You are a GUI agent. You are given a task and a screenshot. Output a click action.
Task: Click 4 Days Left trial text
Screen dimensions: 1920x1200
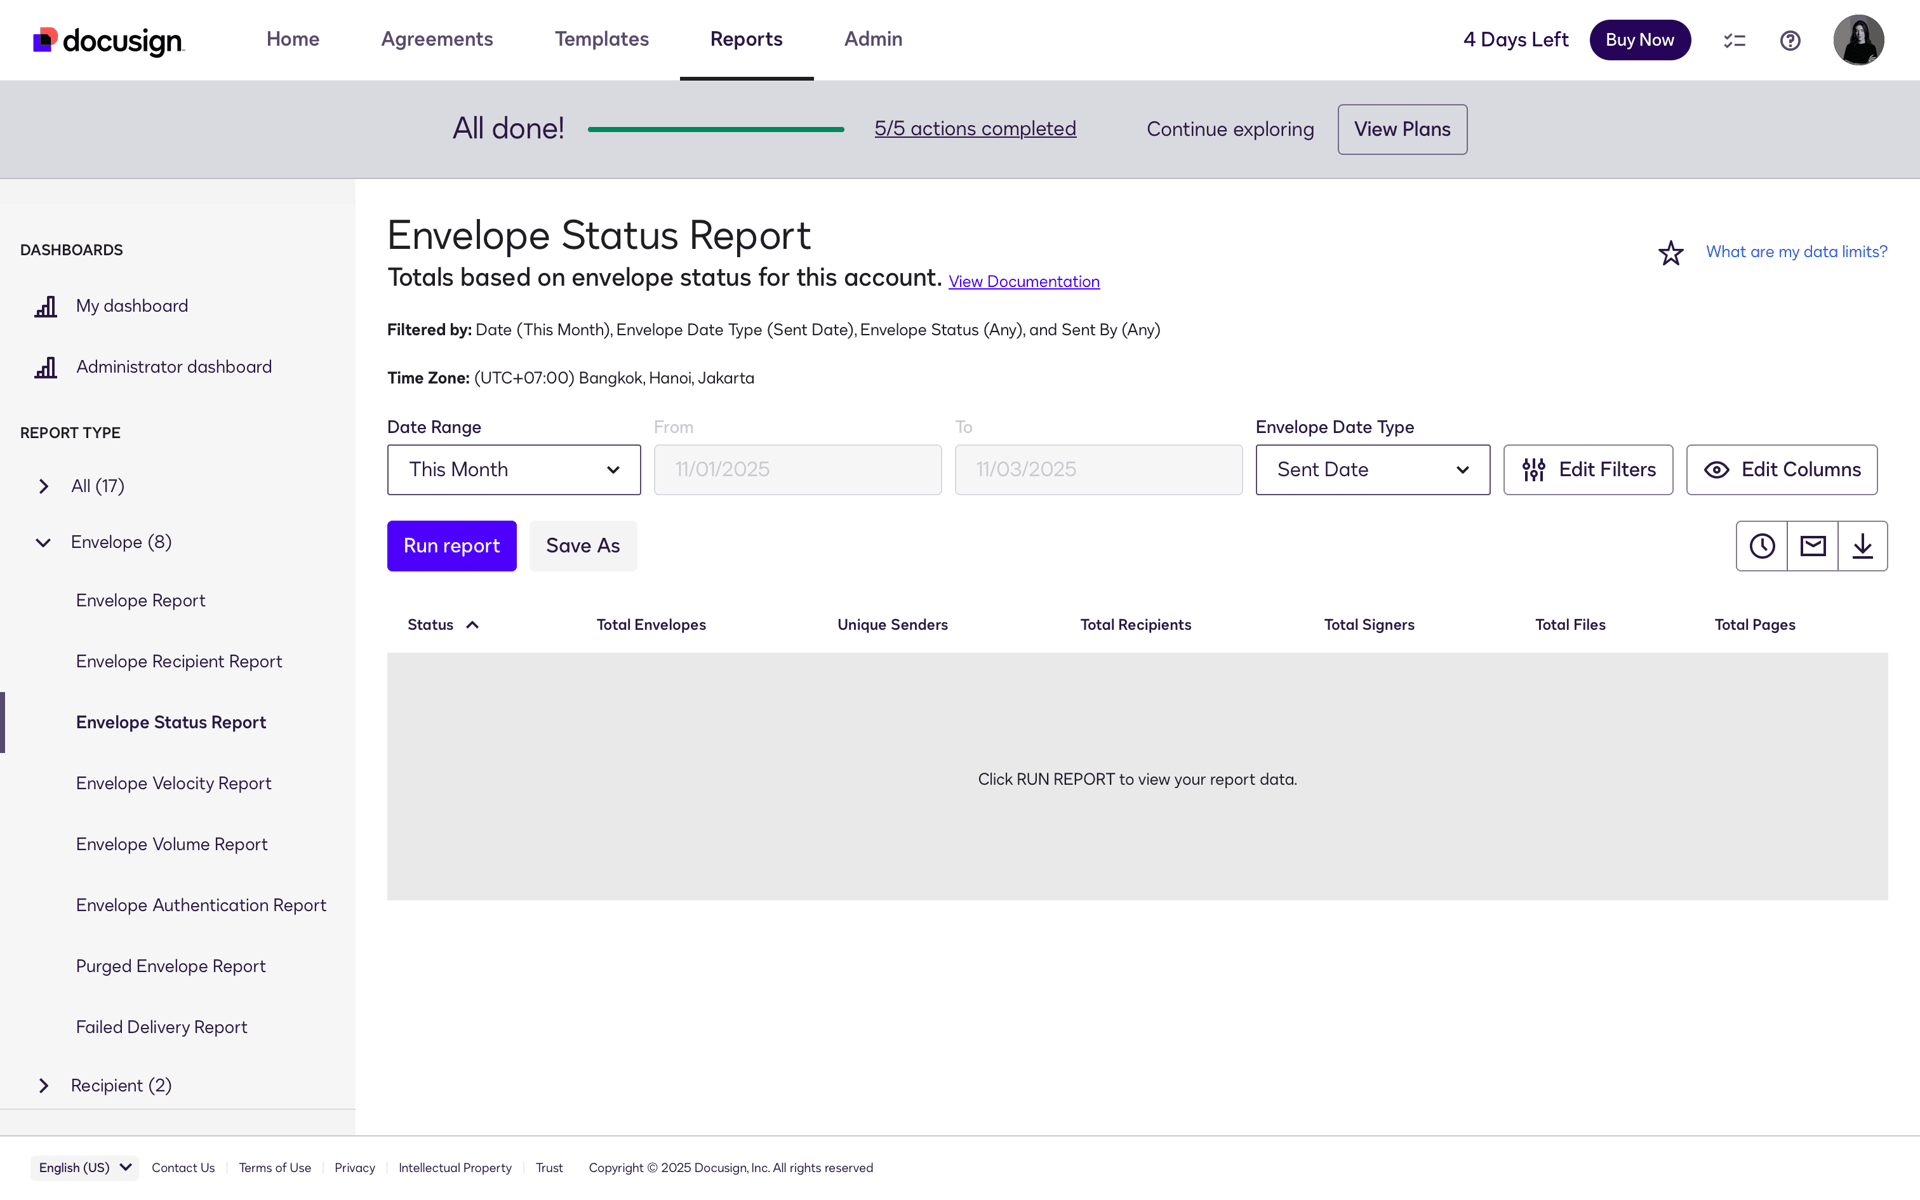click(1515, 40)
